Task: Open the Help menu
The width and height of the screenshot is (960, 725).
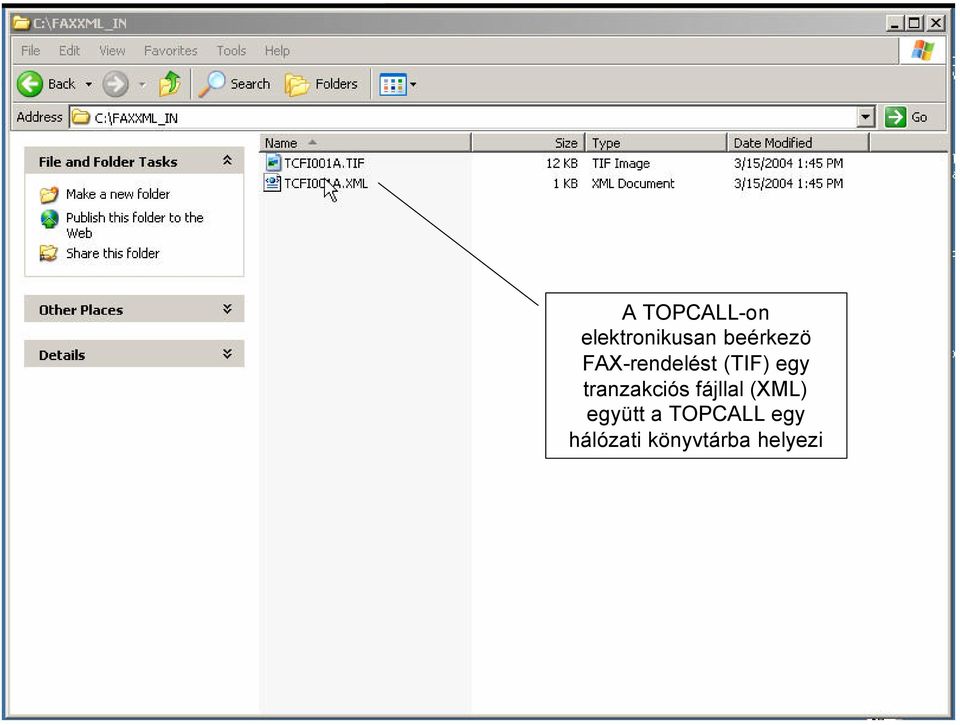Action: point(277,51)
